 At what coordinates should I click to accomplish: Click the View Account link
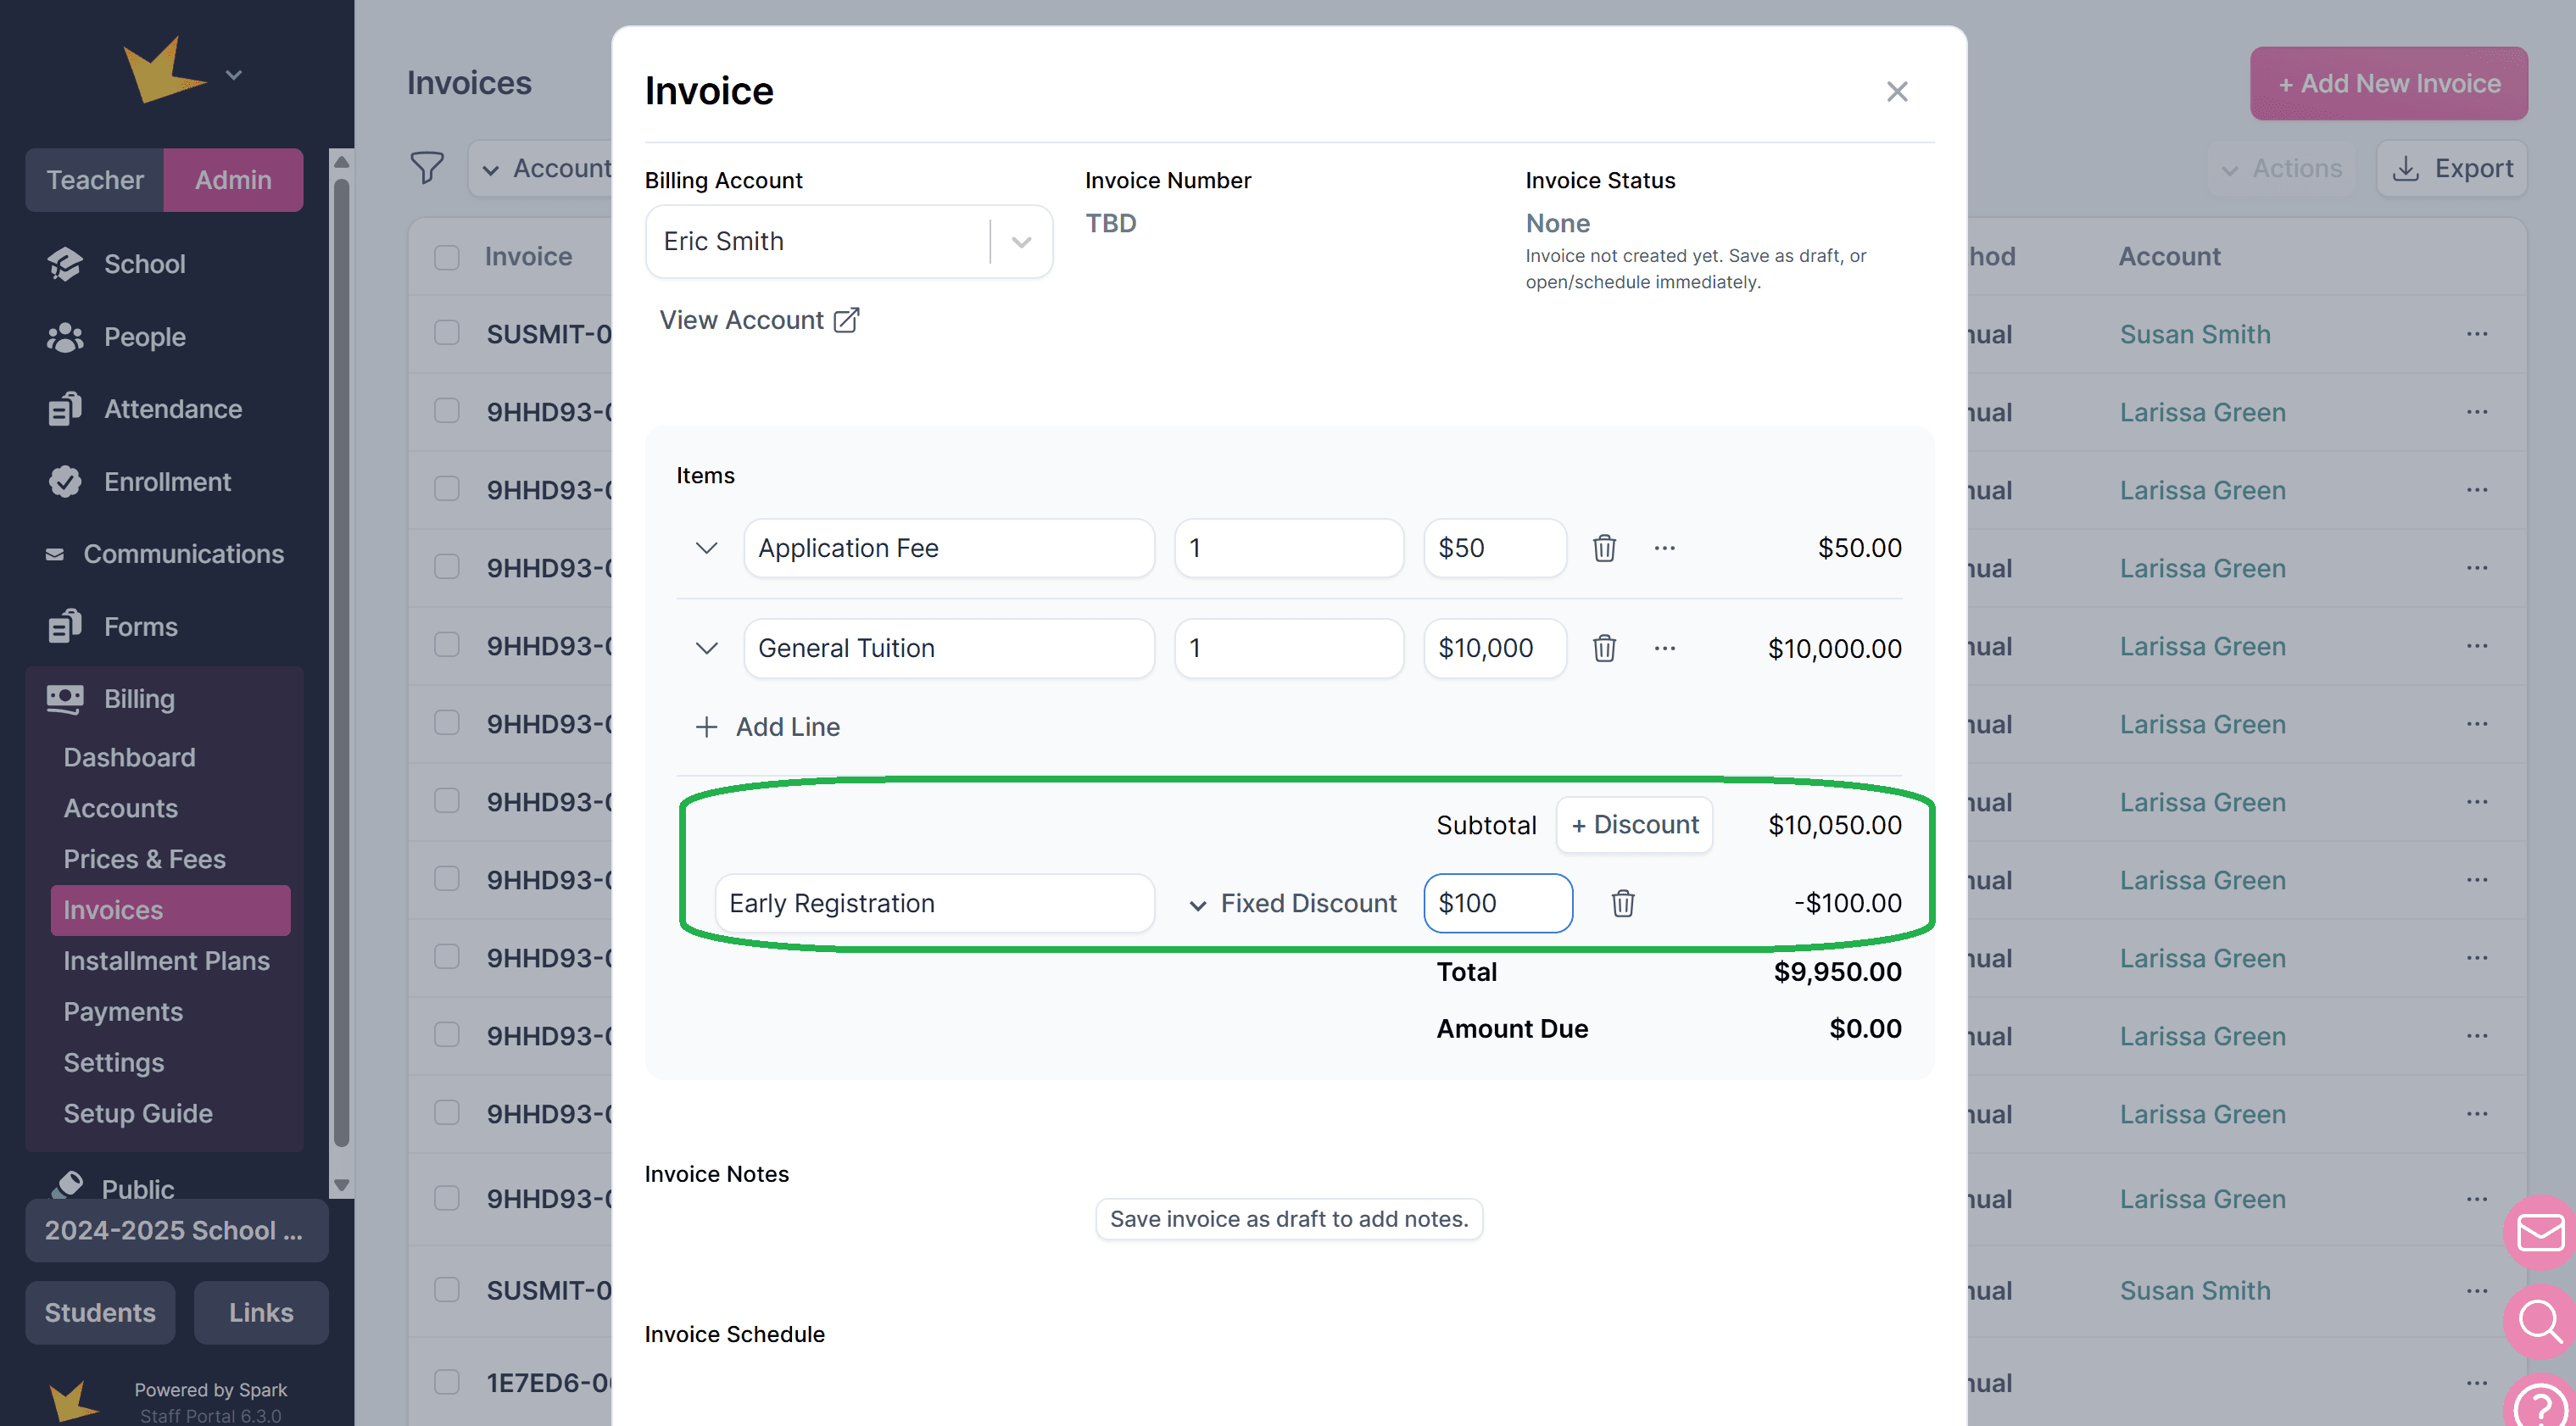click(758, 320)
